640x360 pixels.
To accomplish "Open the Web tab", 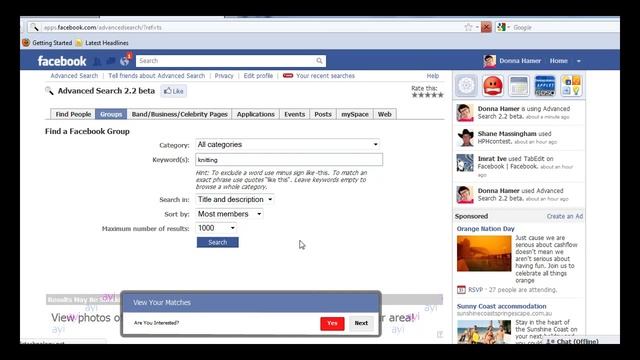I will point(384,114).
